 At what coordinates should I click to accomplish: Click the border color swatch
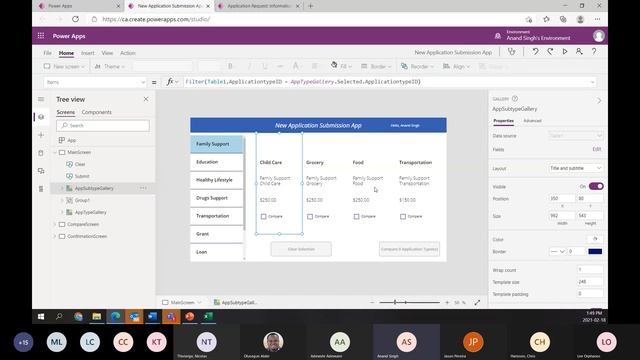(595, 251)
